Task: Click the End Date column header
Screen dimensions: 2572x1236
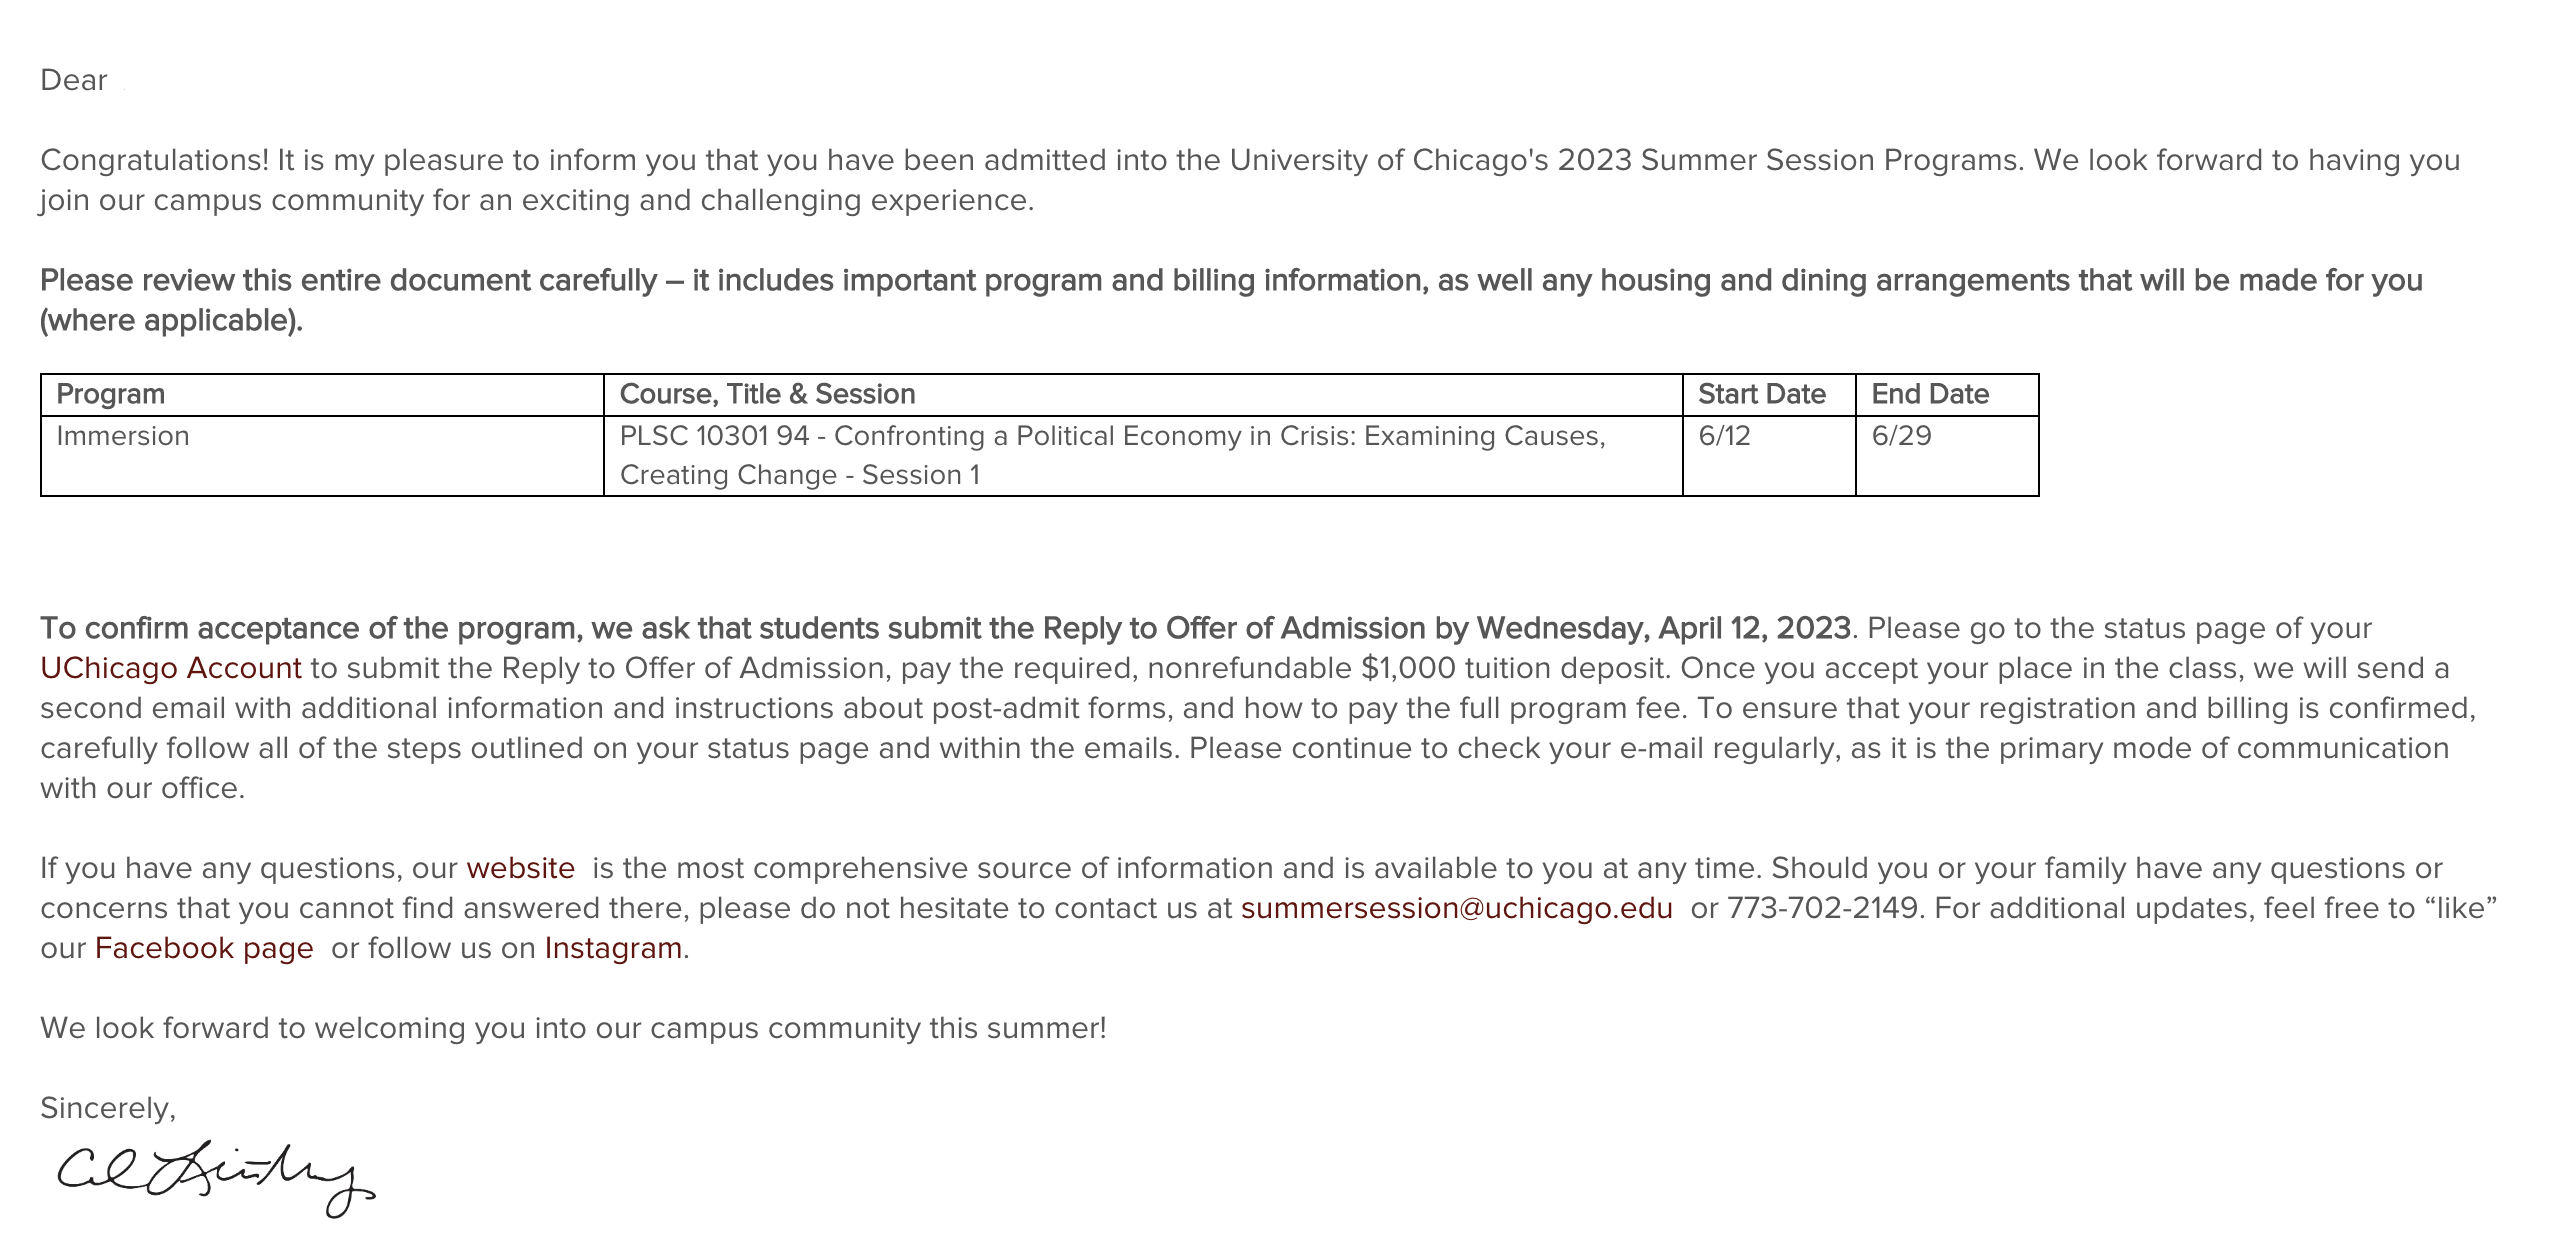Action: 1929,394
